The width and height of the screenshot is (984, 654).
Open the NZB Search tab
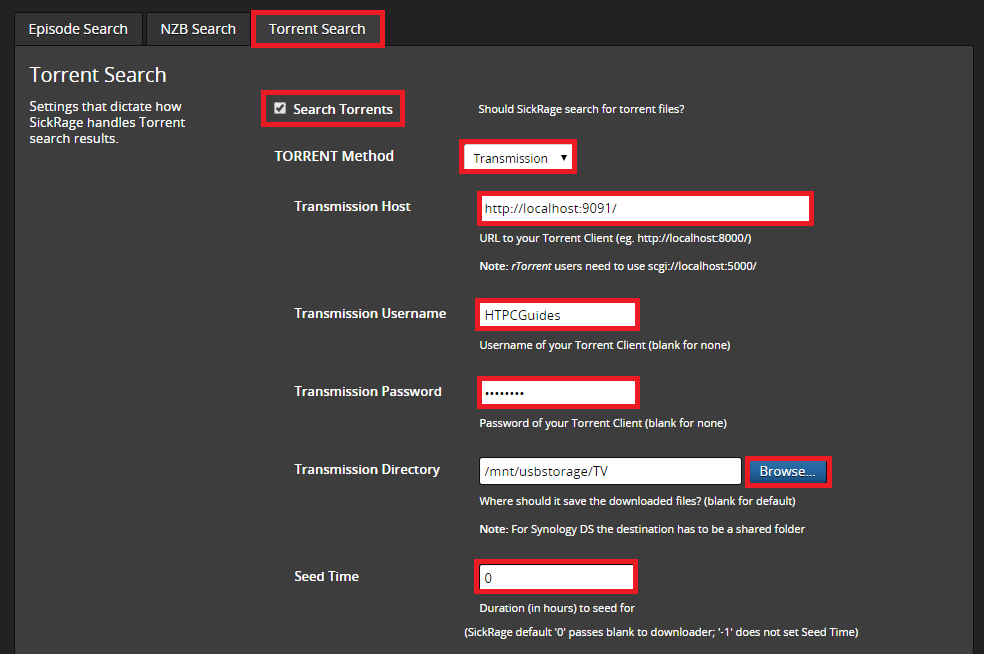pos(198,29)
